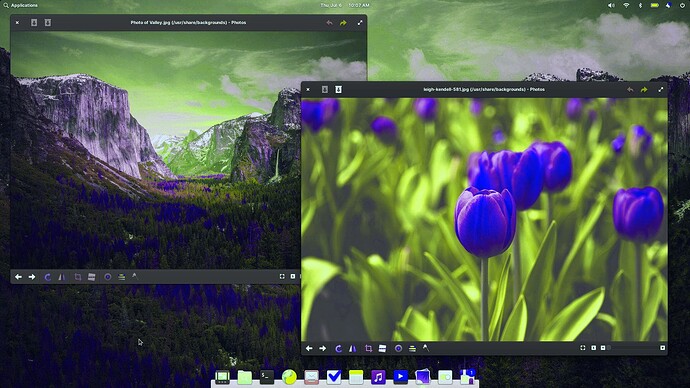Apply Enhance wand in tulip window

point(426,348)
